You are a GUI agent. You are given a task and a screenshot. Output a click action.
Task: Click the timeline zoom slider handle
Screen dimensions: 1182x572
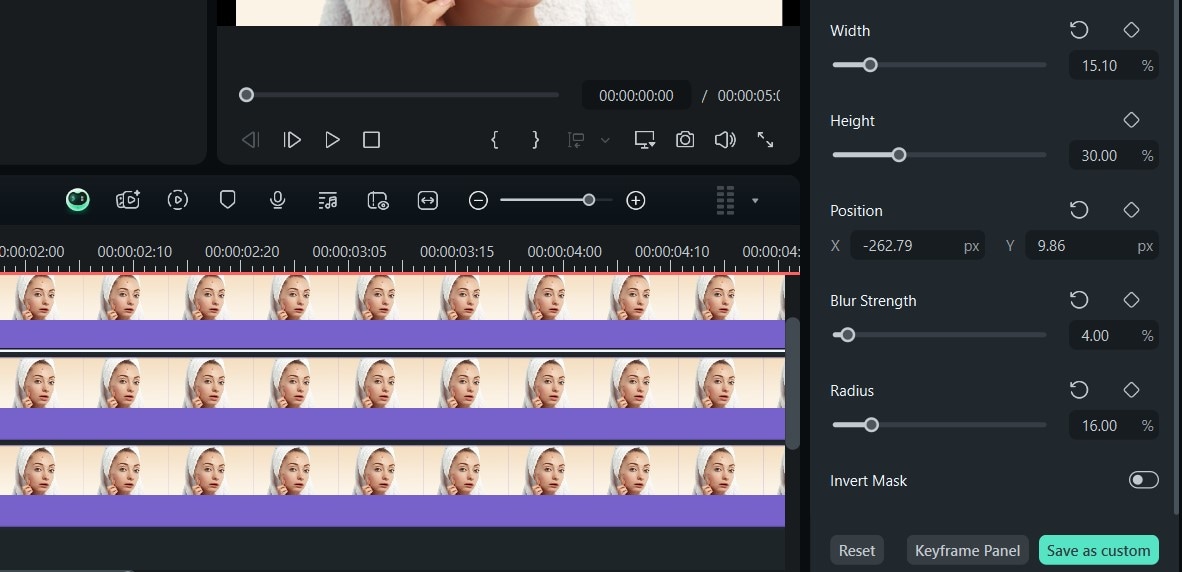tap(589, 200)
